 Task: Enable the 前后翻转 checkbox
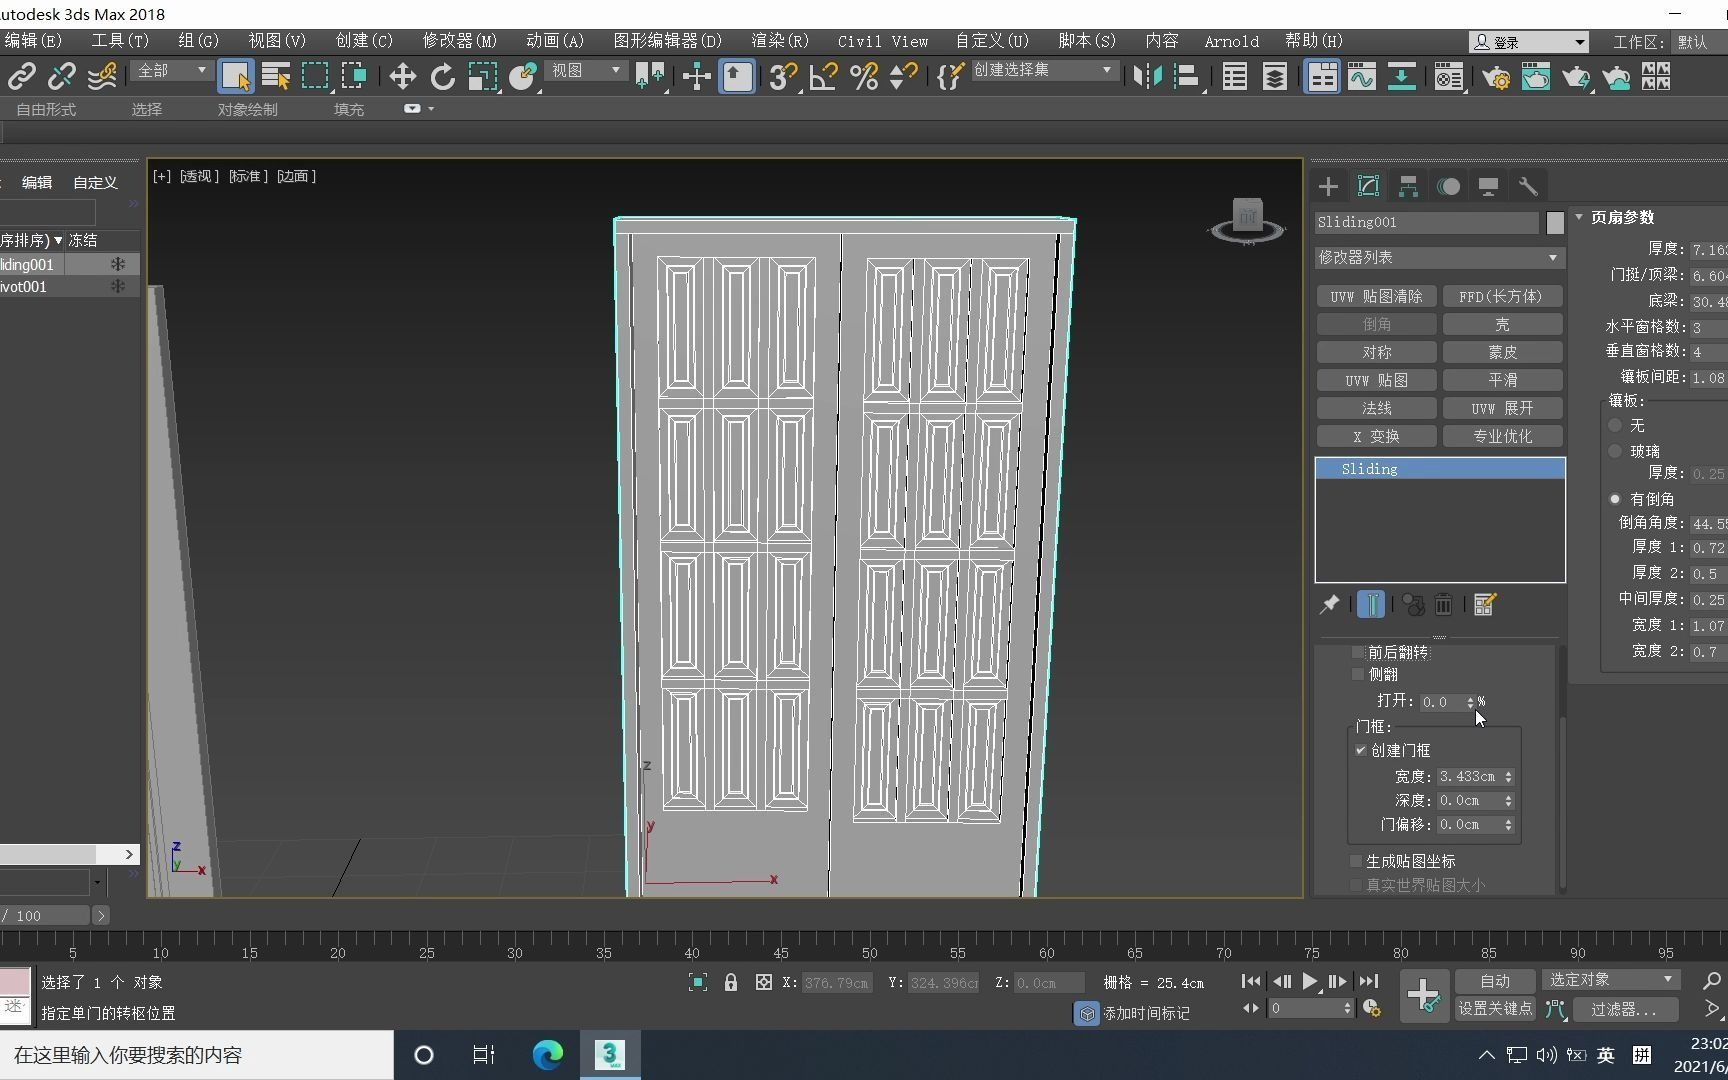click(x=1358, y=652)
